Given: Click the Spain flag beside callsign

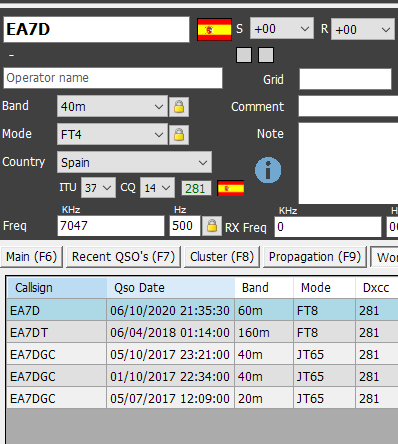Looking at the screenshot, I should (x=214, y=30).
